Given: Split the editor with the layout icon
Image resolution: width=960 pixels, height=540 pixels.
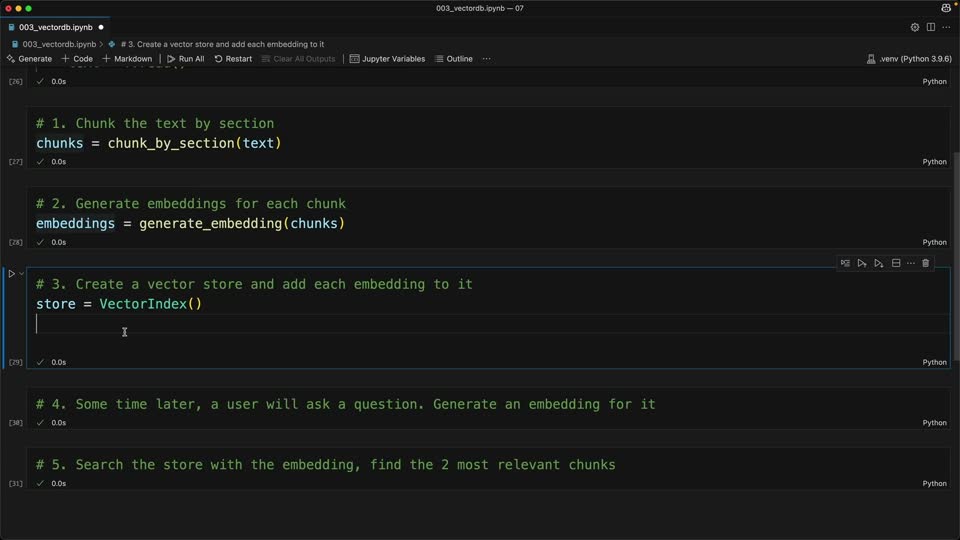Looking at the screenshot, I should click(x=931, y=27).
